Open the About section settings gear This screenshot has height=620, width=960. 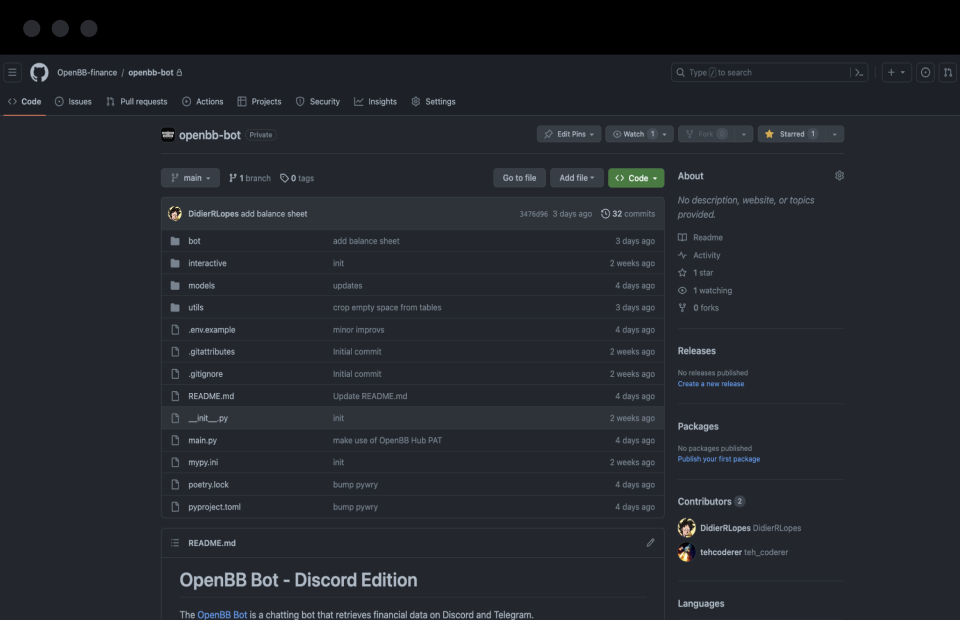point(839,175)
